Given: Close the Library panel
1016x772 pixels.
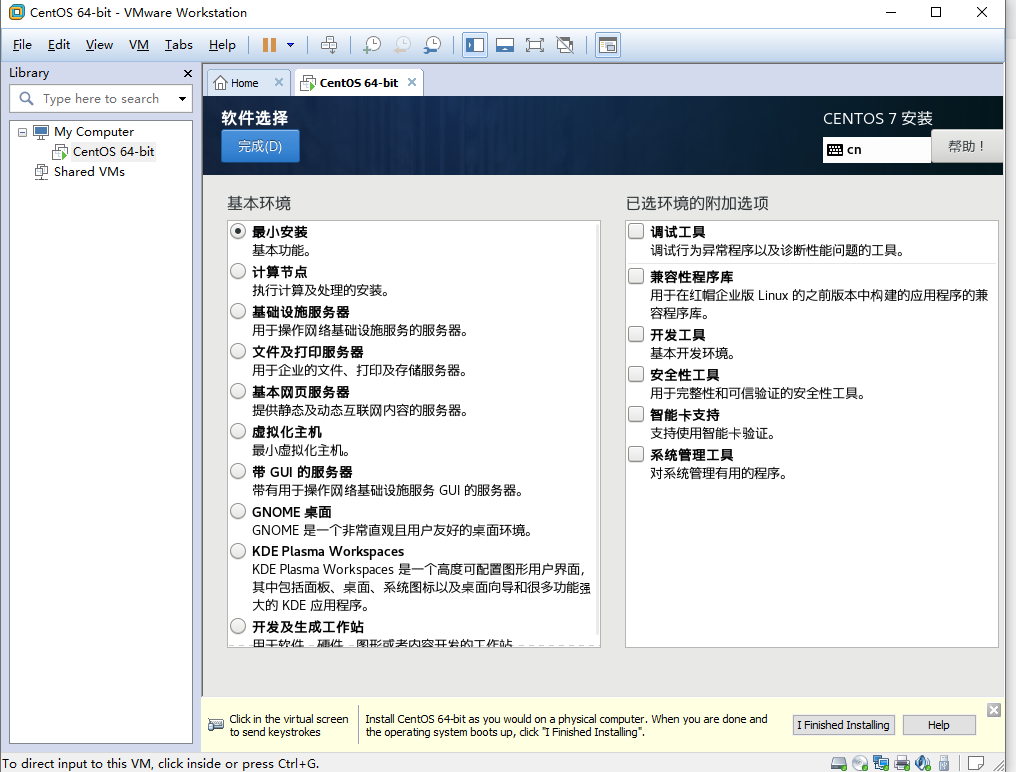Looking at the screenshot, I should coord(188,73).
